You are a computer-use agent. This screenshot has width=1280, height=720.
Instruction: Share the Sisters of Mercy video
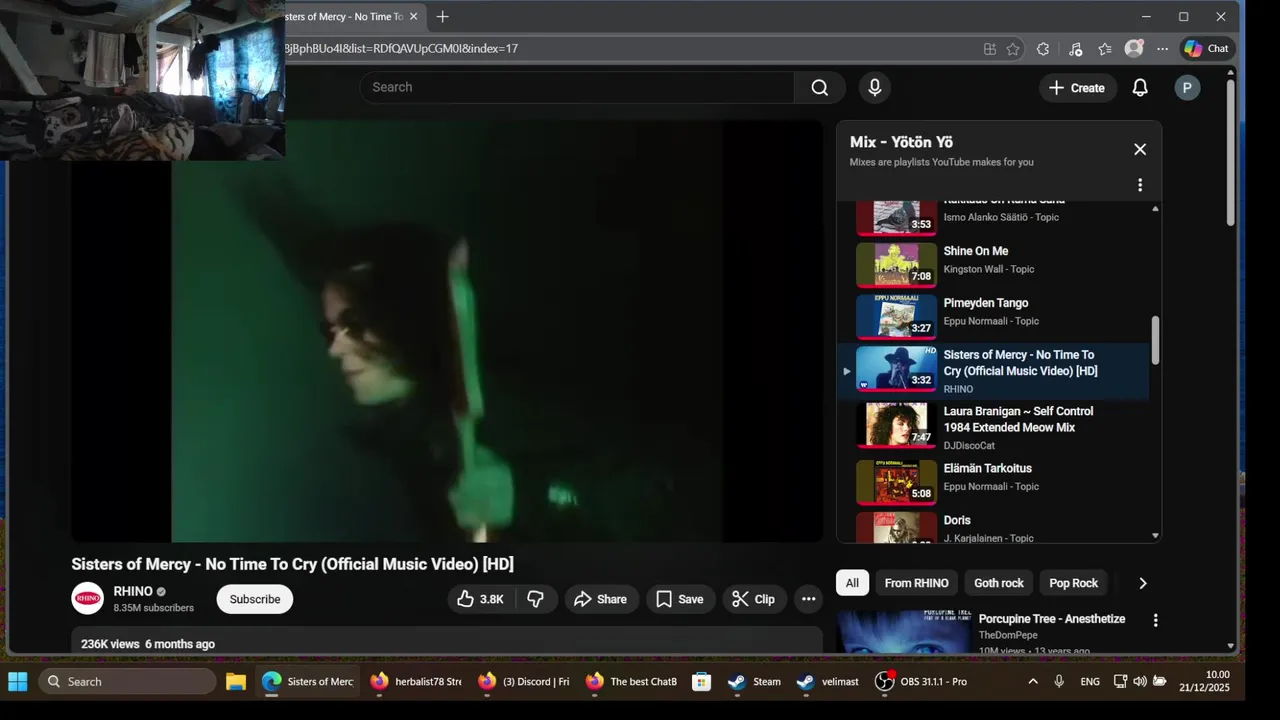point(601,599)
